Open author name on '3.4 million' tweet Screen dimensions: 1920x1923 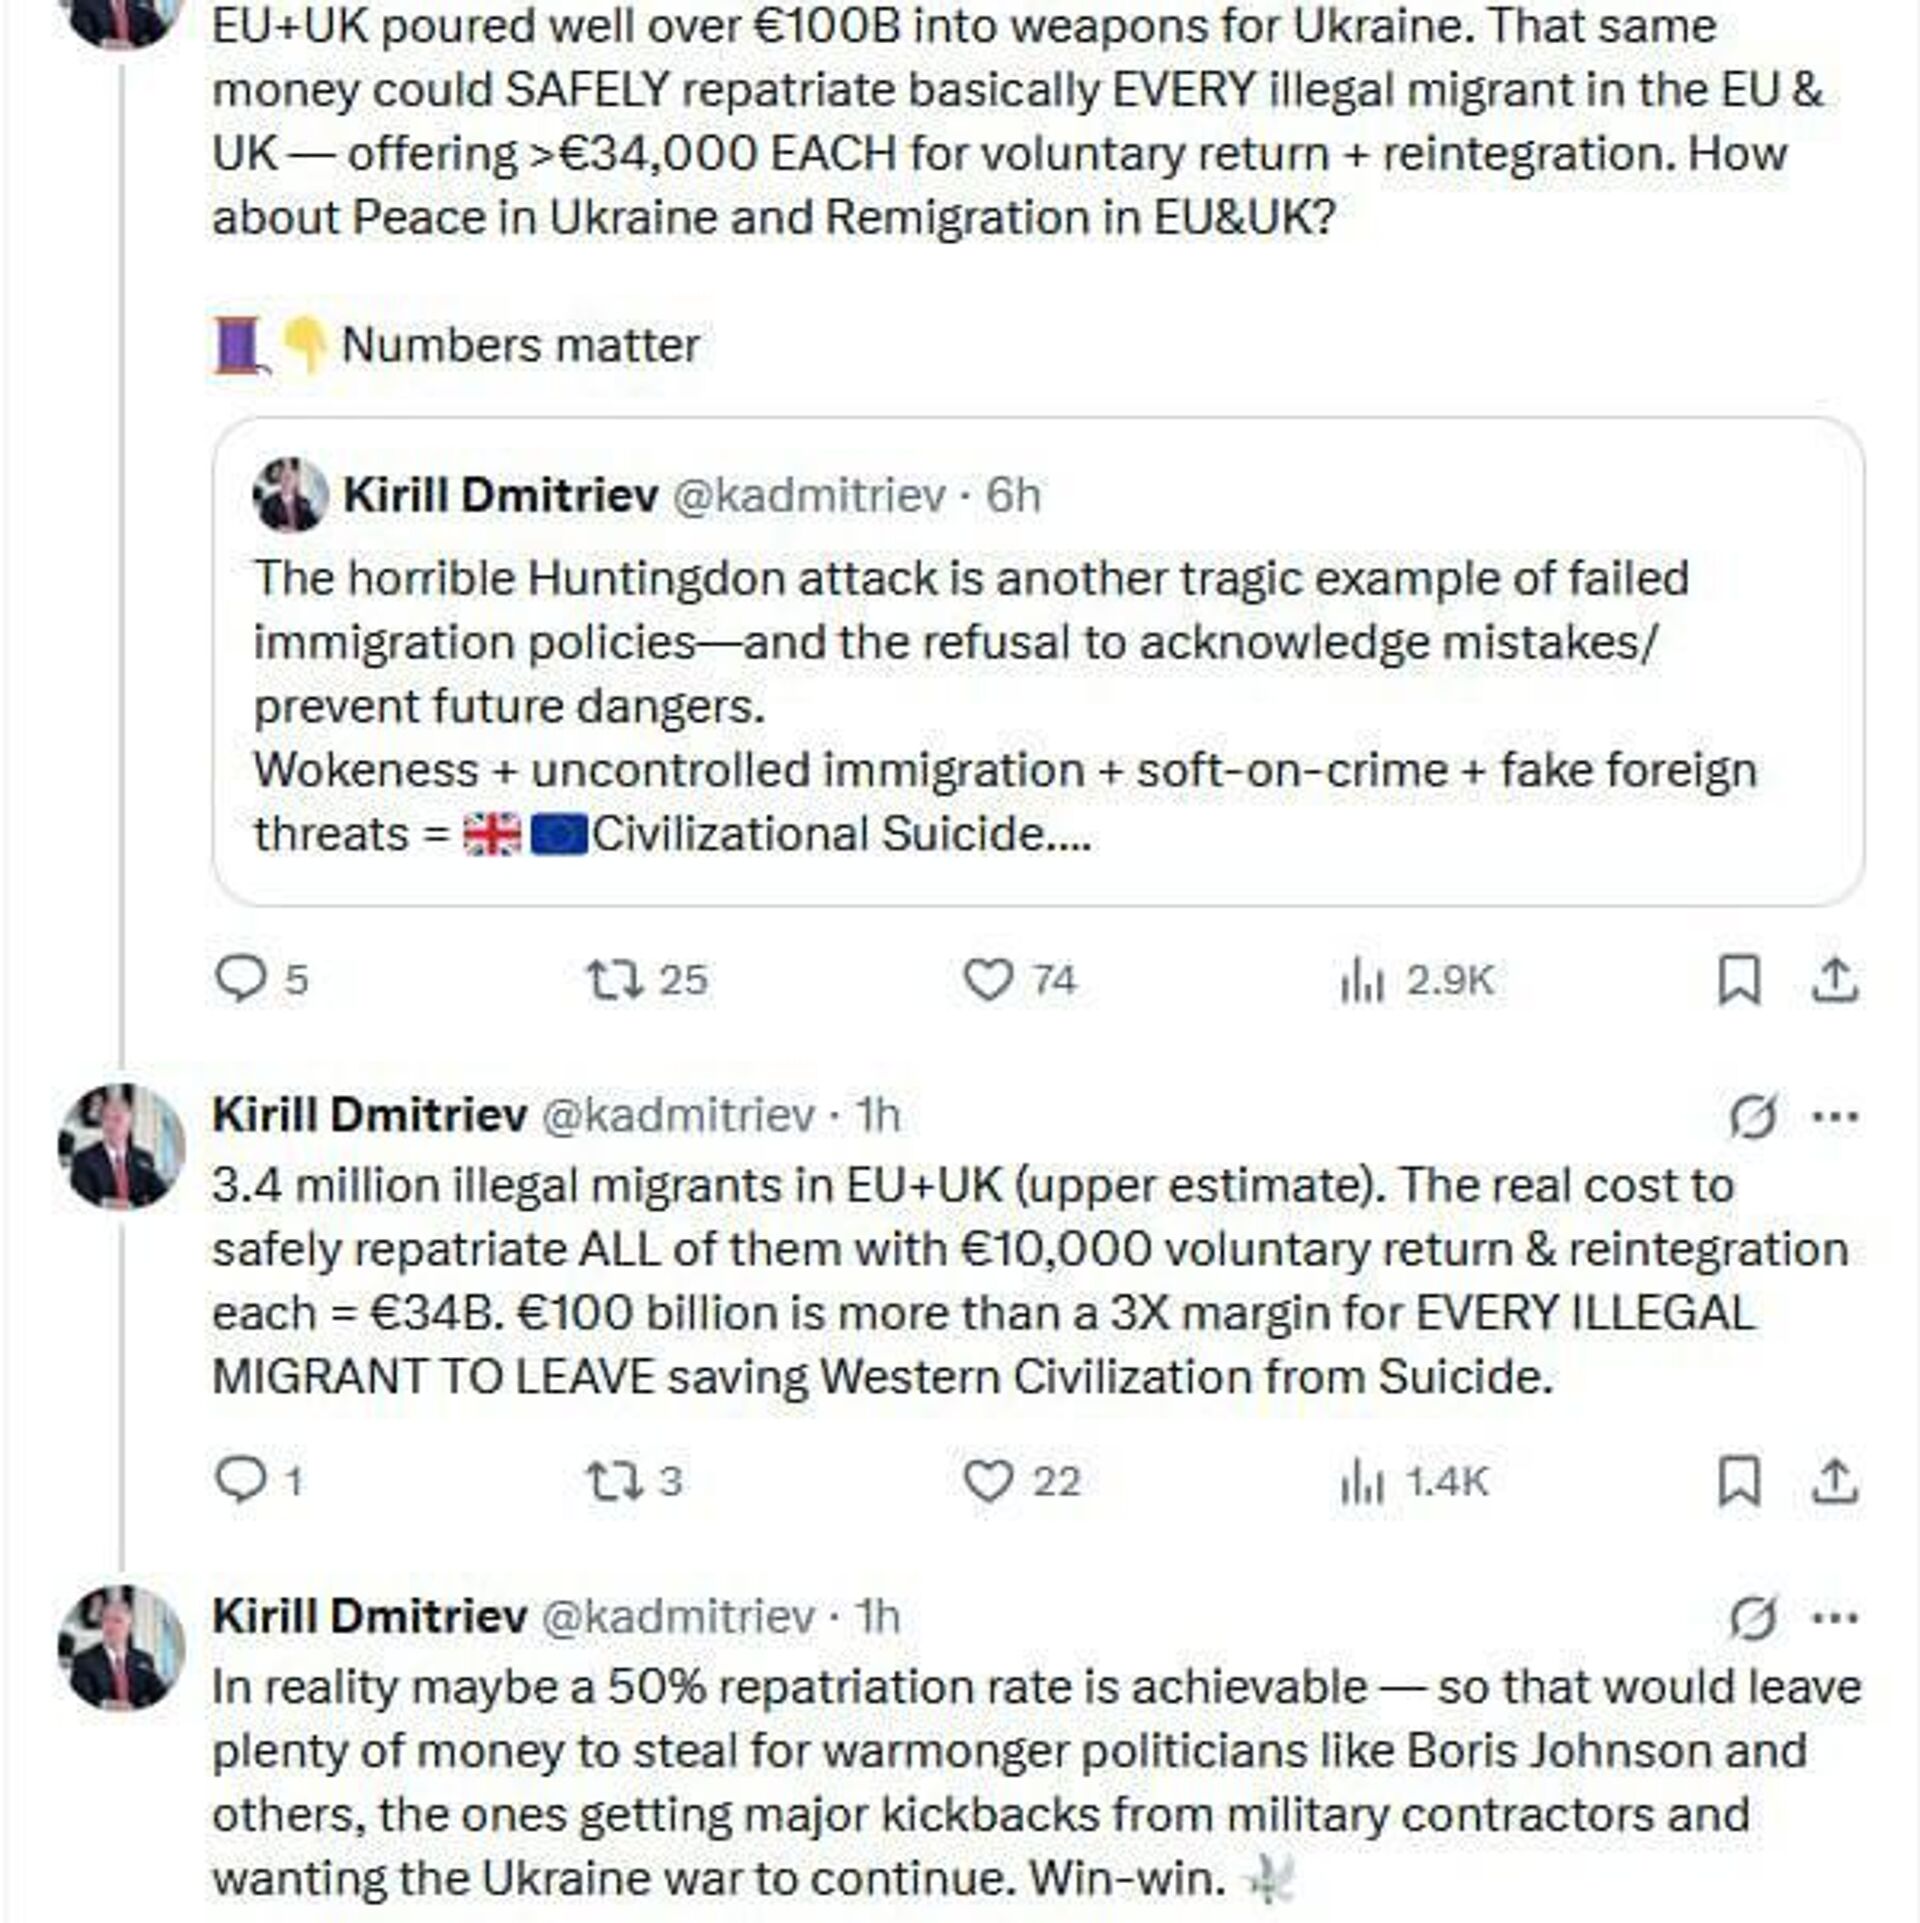[x=370, y=1115]
